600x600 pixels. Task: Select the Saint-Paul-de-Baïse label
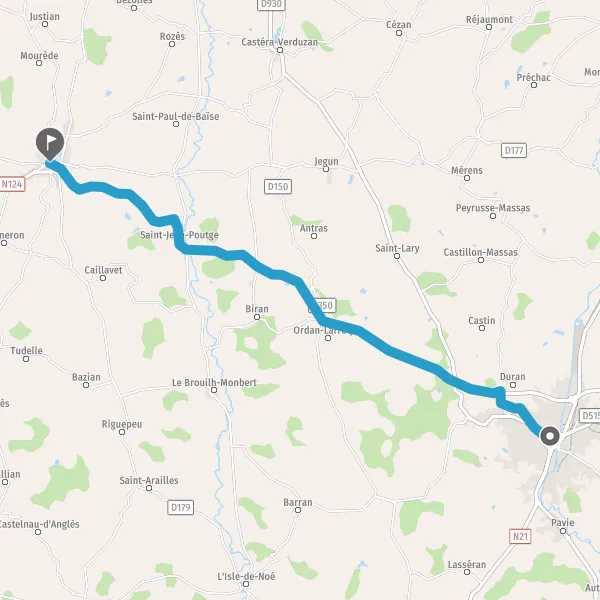pos(176,116)
